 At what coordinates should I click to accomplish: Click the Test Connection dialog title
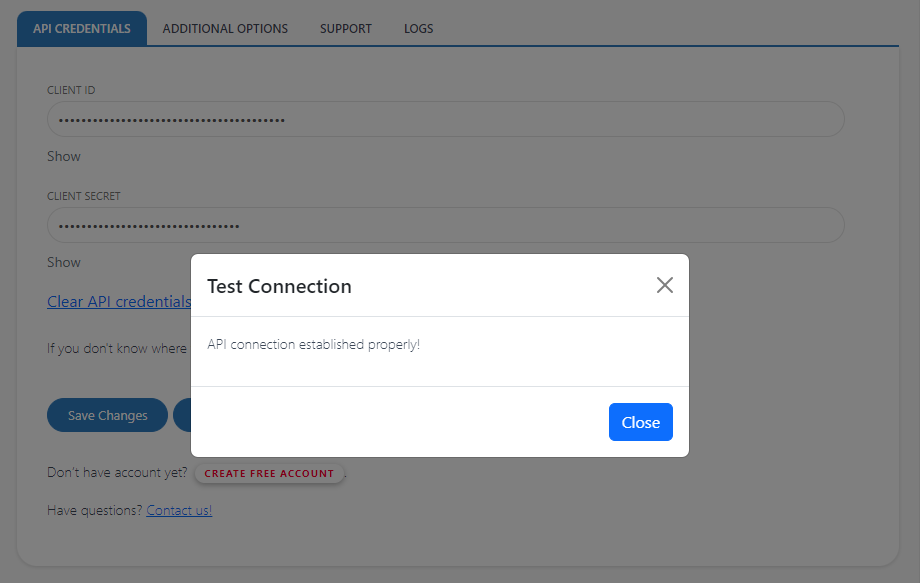pyautogui.click(x=279, y=286)
